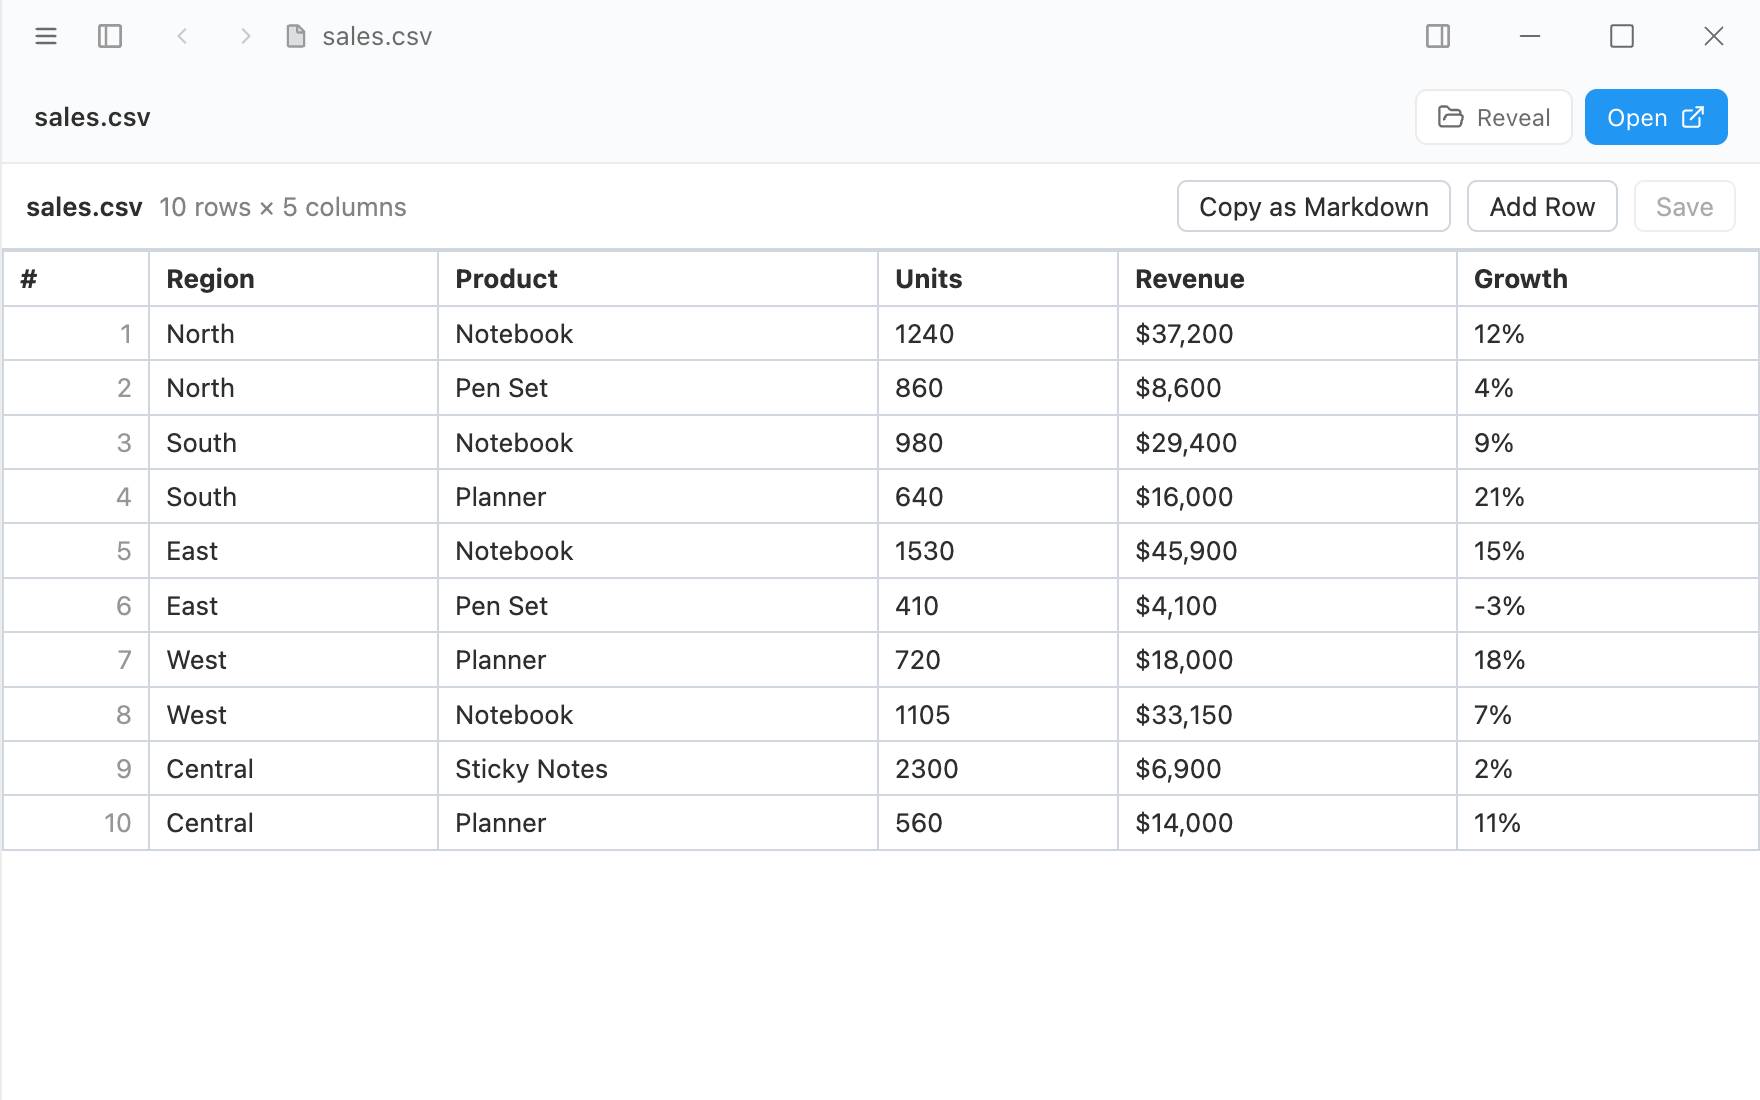
Task: Open the hamburger menu icon
Action: (46, 37)
